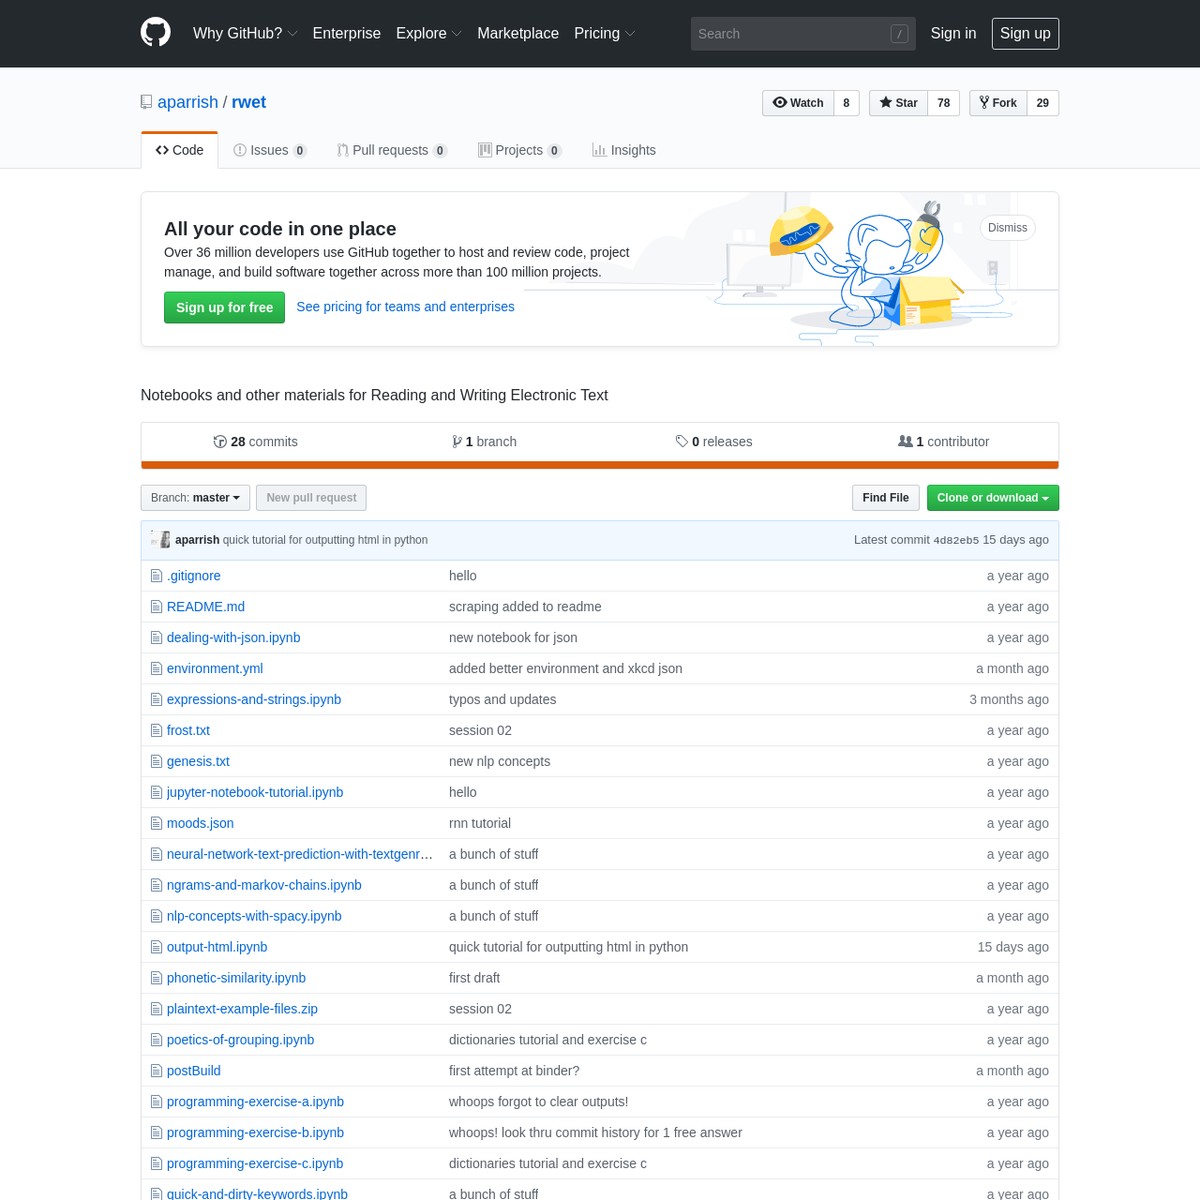Open See pricing for teams and enterprises
1200x1200 pixels.
[405, 307]
